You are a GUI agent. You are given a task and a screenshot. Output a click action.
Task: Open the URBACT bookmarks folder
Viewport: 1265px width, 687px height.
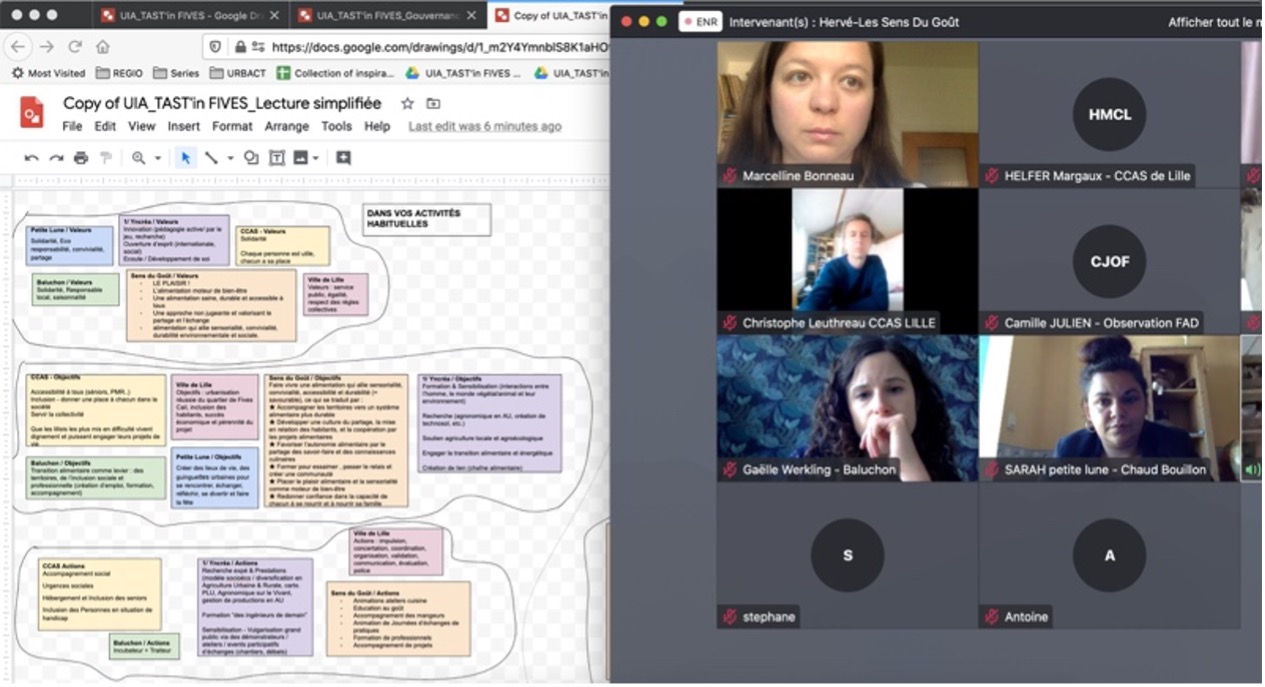pos(240,73)
